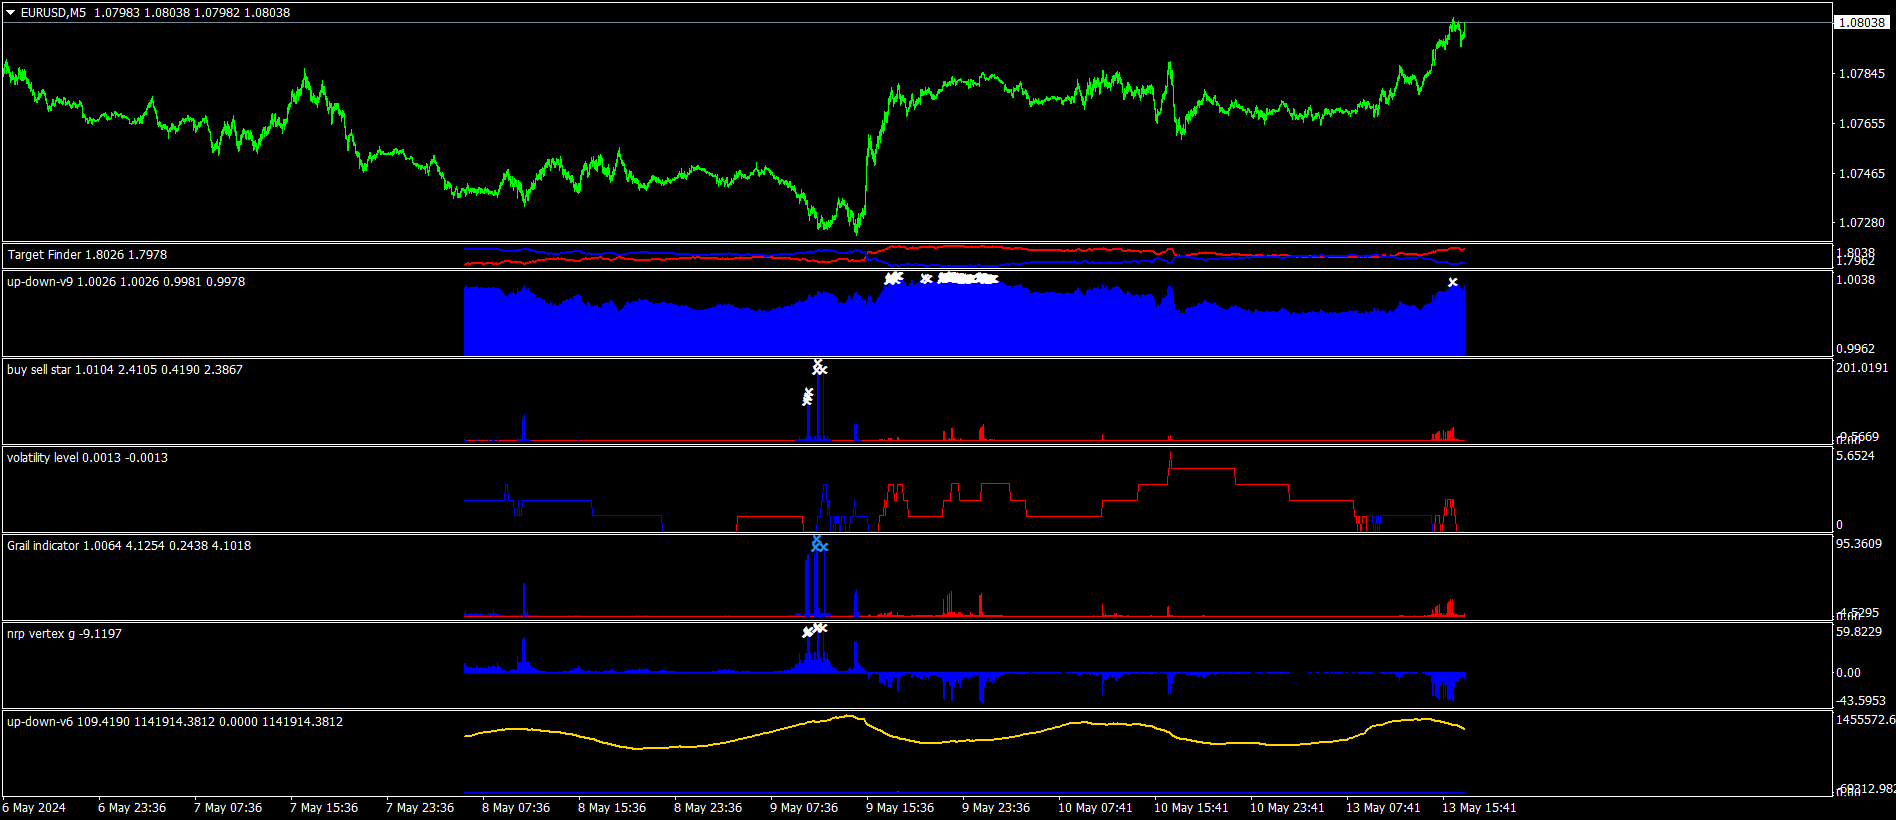Click the 10 May 07:41 time label
The image size is (1896, 820).
(x=1095, y=808)
